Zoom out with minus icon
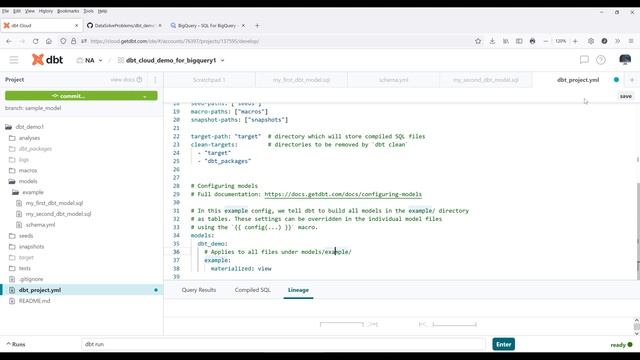Screen dimensions: 640x360 point(546,41)
